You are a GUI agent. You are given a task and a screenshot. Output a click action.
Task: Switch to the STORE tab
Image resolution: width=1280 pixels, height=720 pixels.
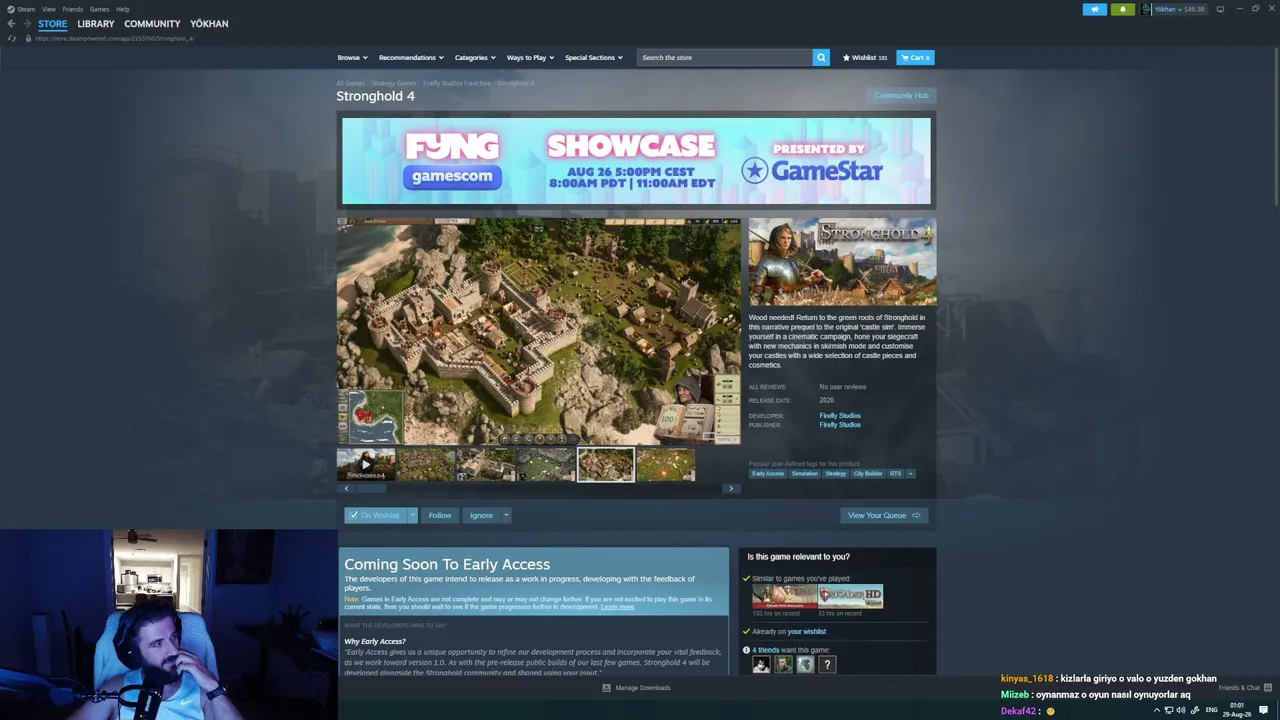point(53,24)
